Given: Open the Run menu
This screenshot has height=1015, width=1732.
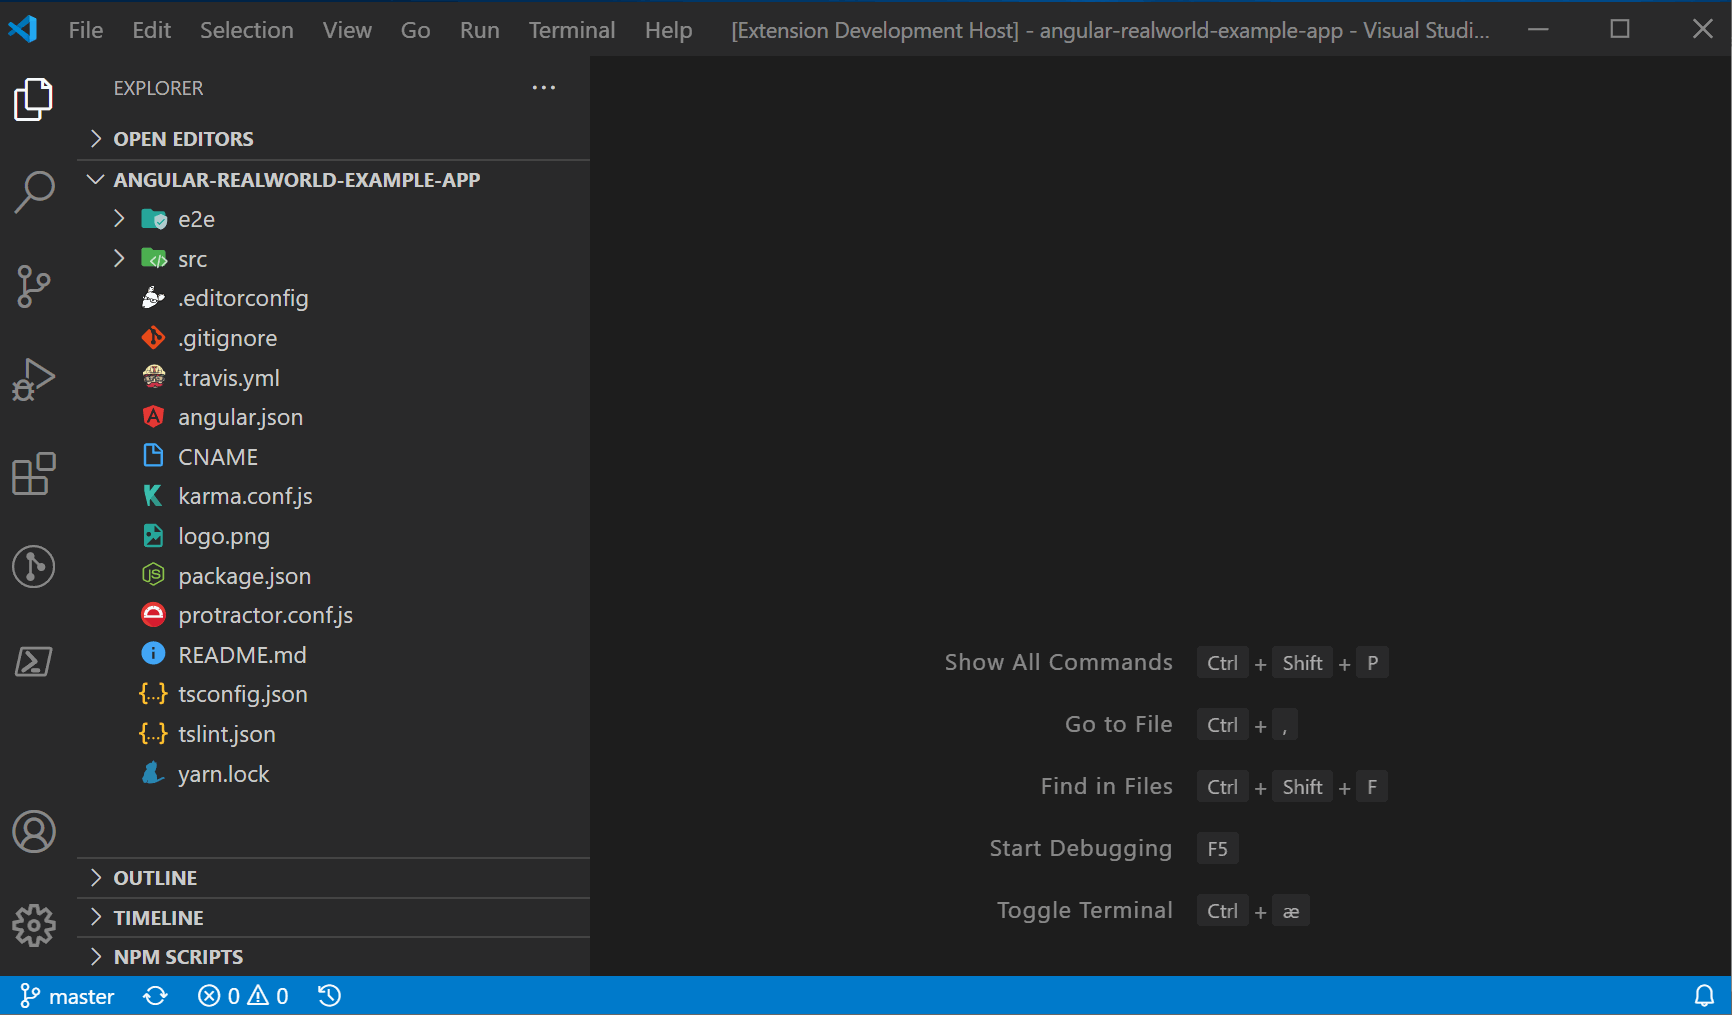Looking at the screenshot, I should pos(480,30).
